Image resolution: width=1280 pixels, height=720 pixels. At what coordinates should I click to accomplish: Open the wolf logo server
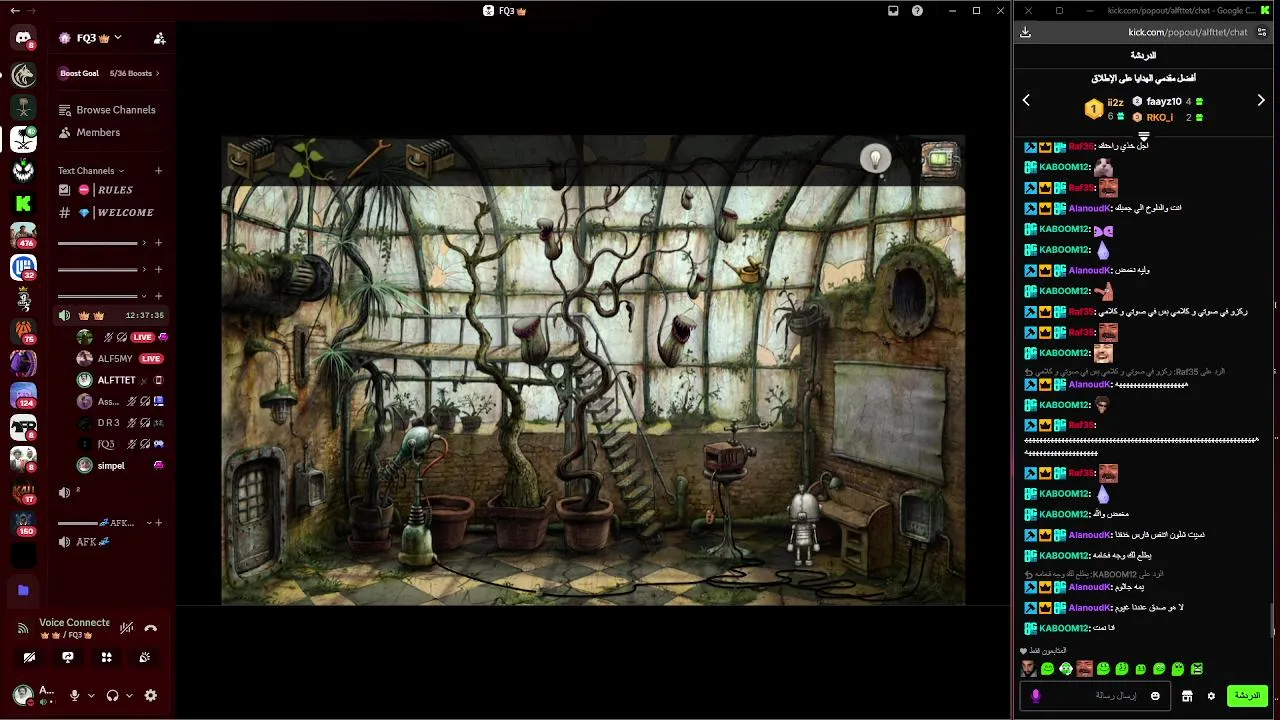tap(23, 75)
